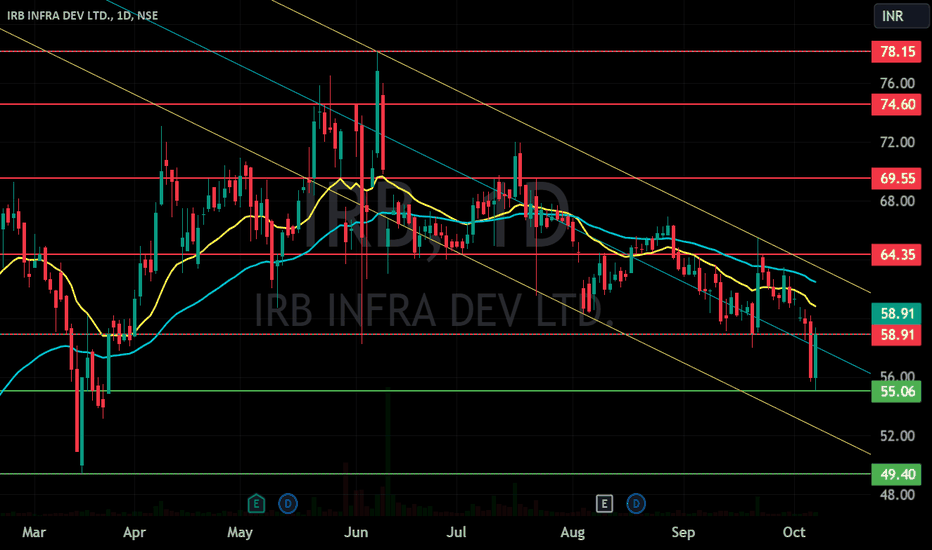The image size is (932, 550).
Task: Click the white earnings E marker near August
Action: 604,504
